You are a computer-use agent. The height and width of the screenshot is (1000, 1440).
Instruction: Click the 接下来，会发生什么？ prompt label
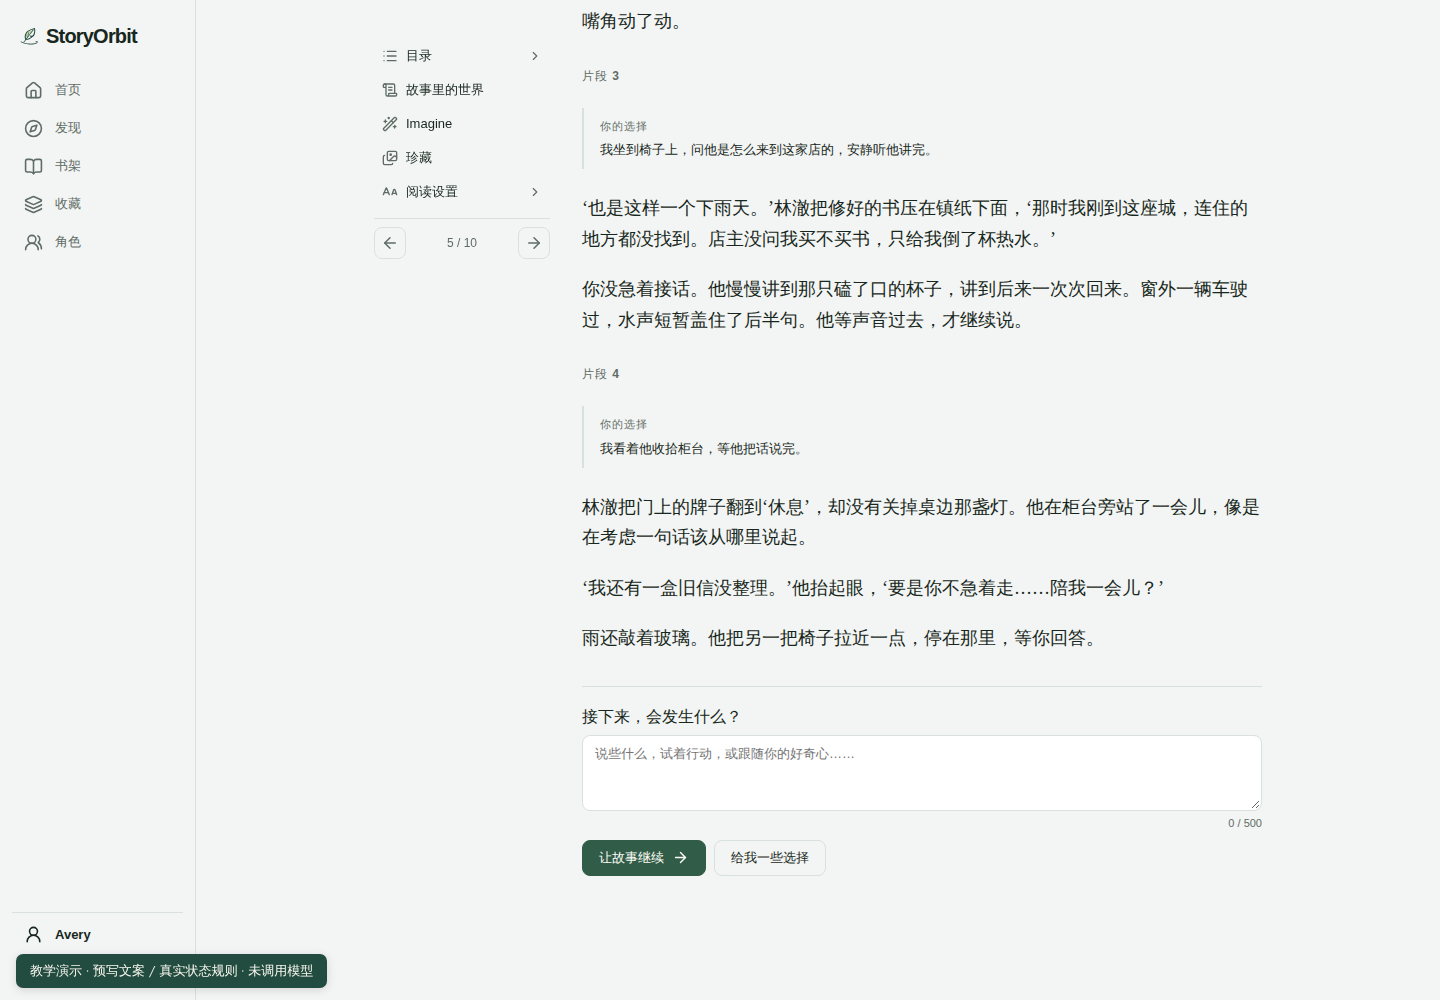[x=662, y=717]
